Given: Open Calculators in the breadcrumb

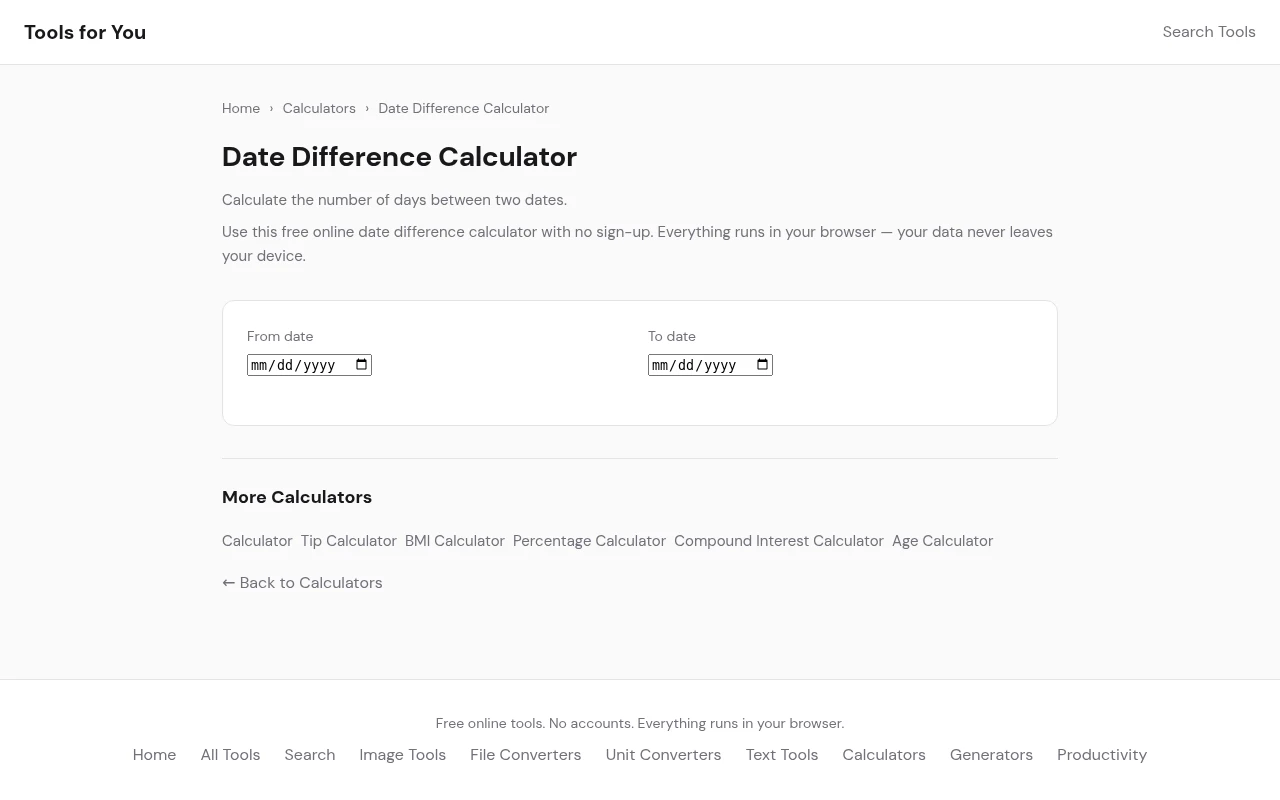Looking at the screenshot, I should (319, 108).
